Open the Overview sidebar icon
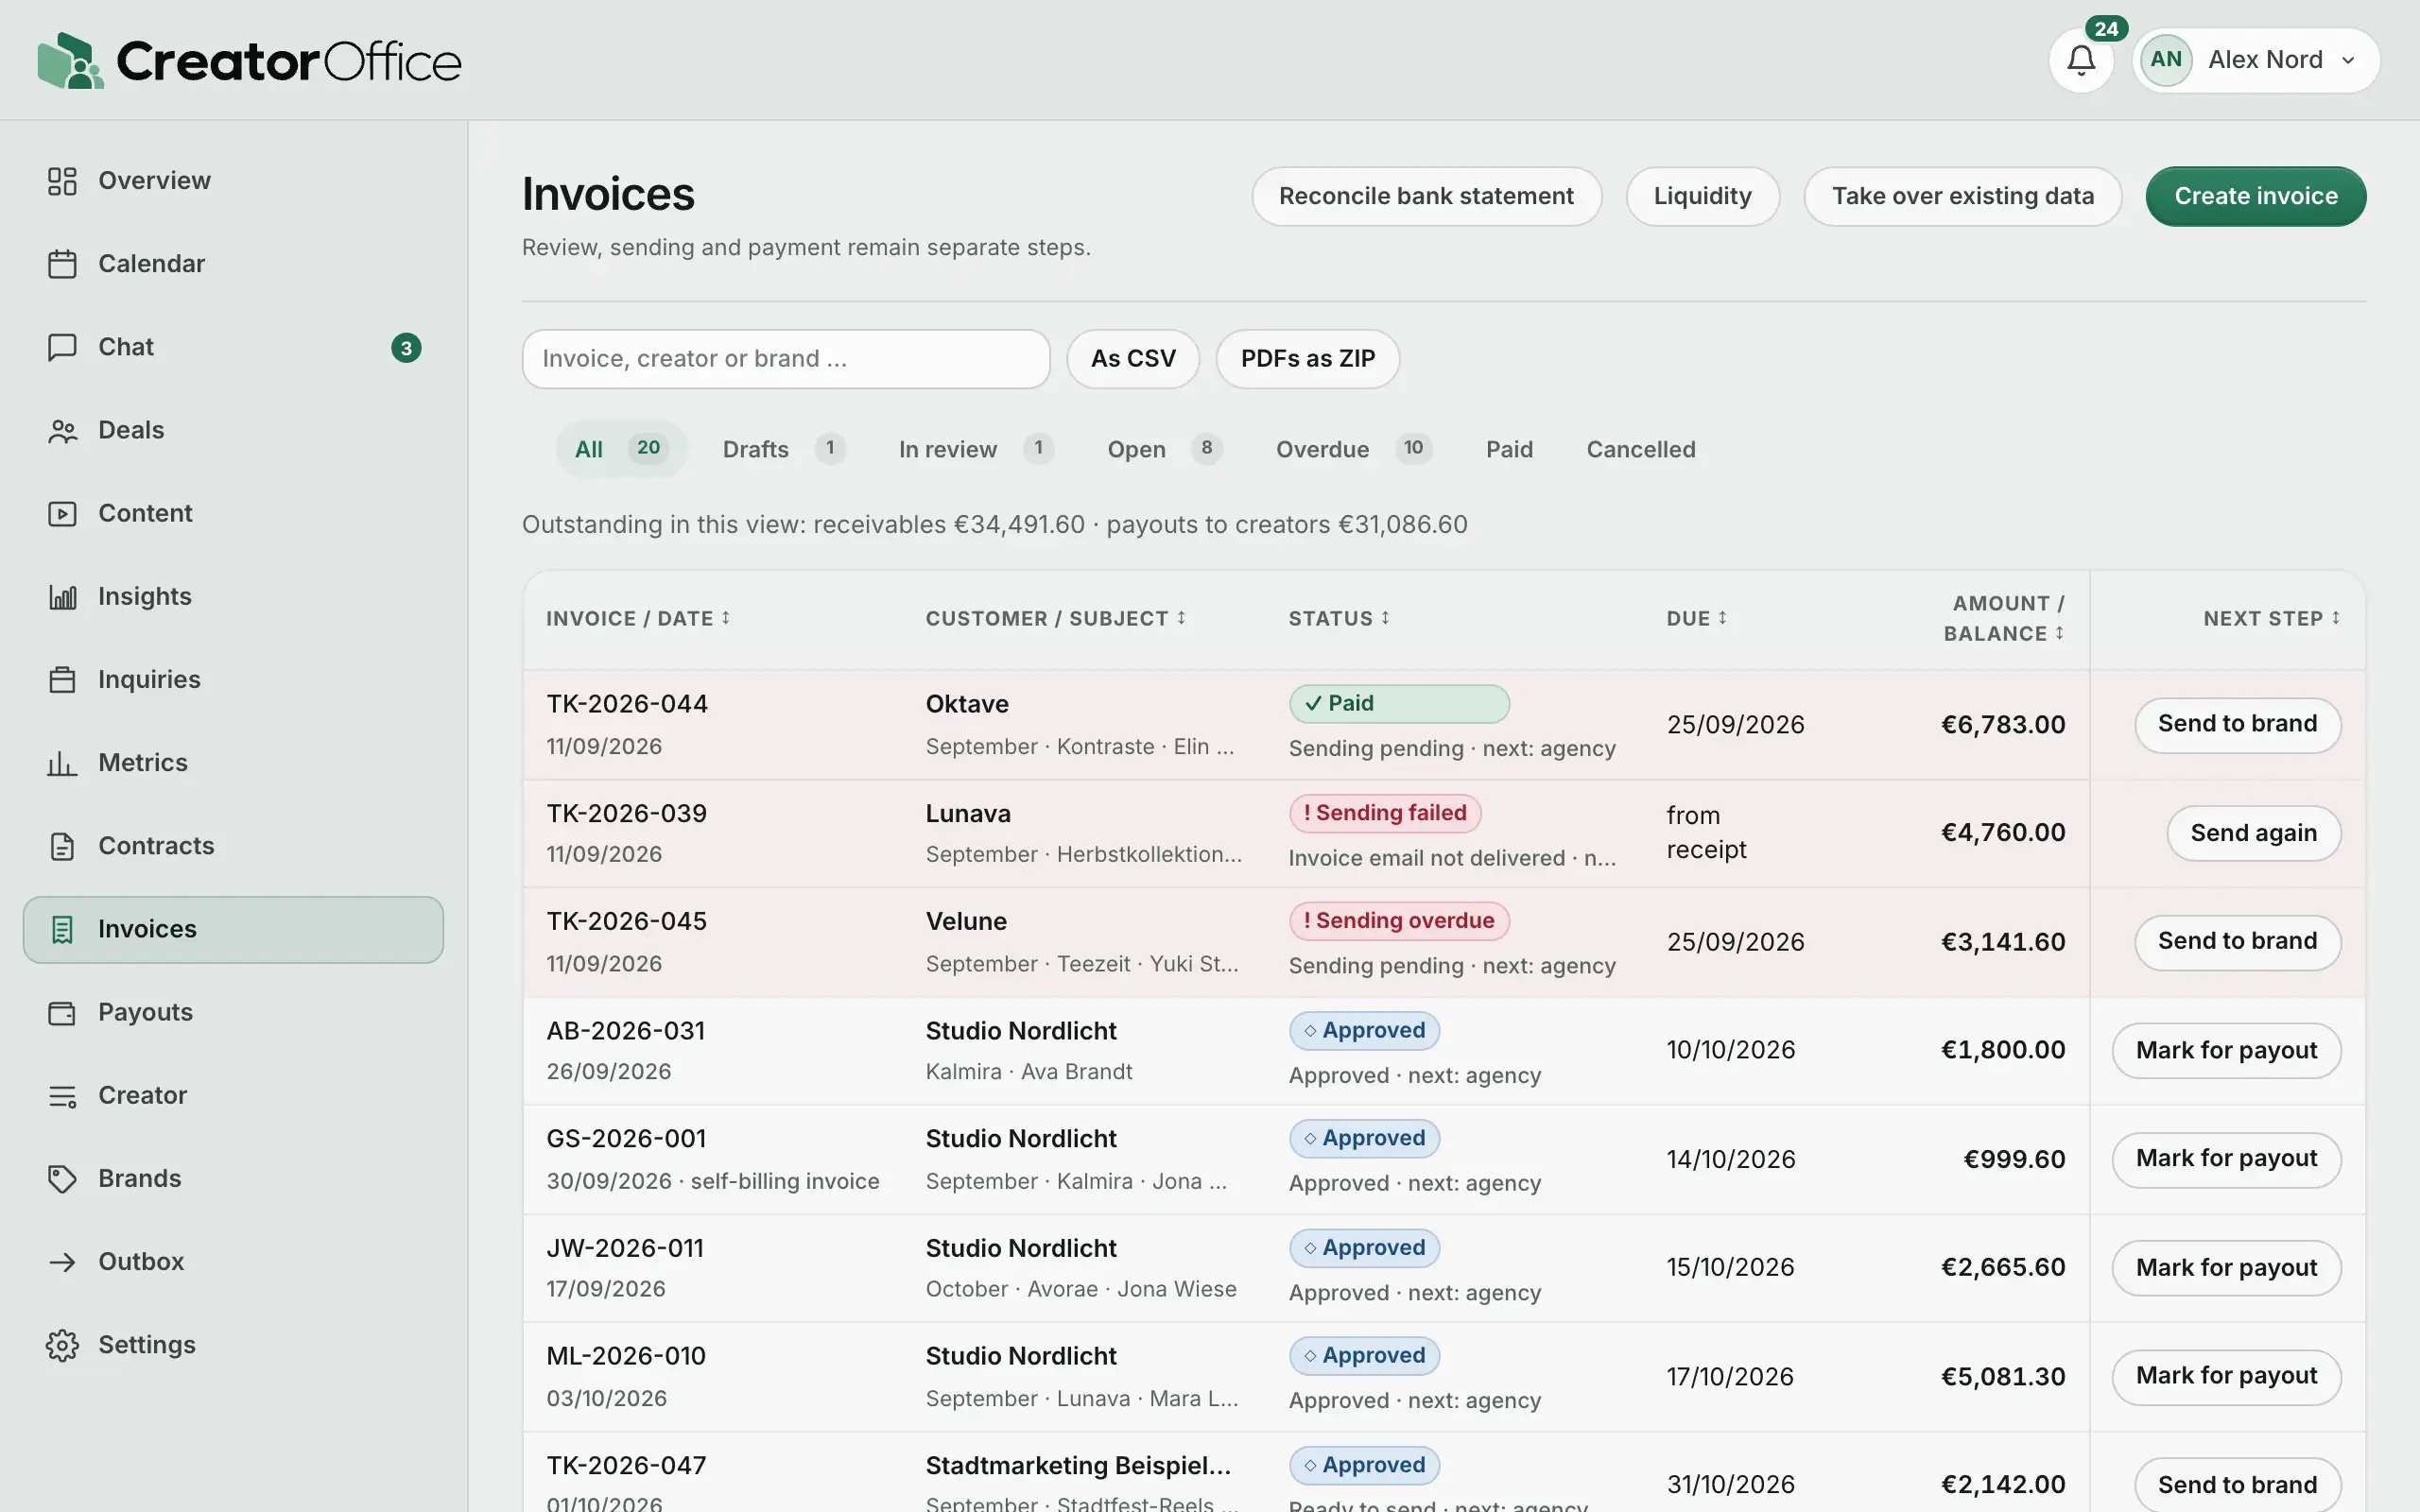Viewport: 2420px width, 1512px height. point(62,181)
